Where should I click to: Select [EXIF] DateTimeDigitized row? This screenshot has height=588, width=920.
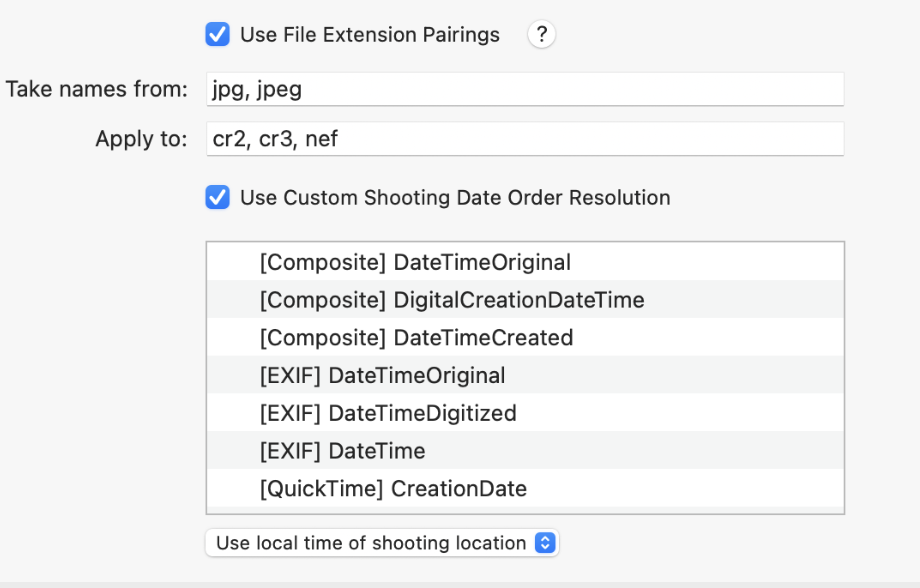[x=525, y=413]
